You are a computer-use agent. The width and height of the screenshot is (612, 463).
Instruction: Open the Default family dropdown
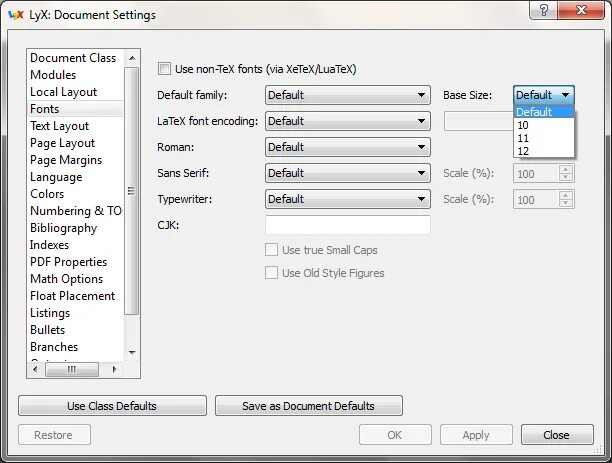pos(347,95)
